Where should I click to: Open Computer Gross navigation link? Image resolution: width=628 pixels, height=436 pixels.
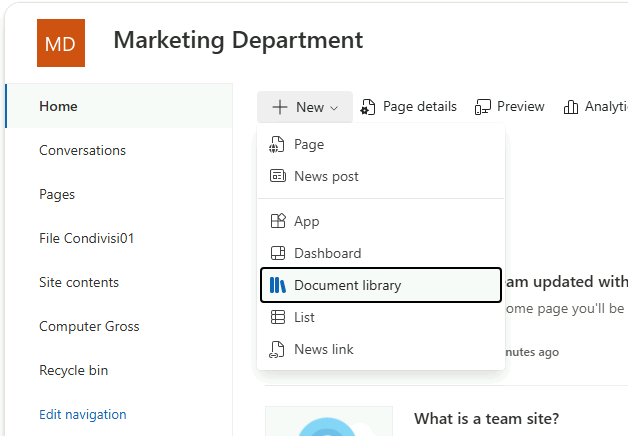(89, 326)
